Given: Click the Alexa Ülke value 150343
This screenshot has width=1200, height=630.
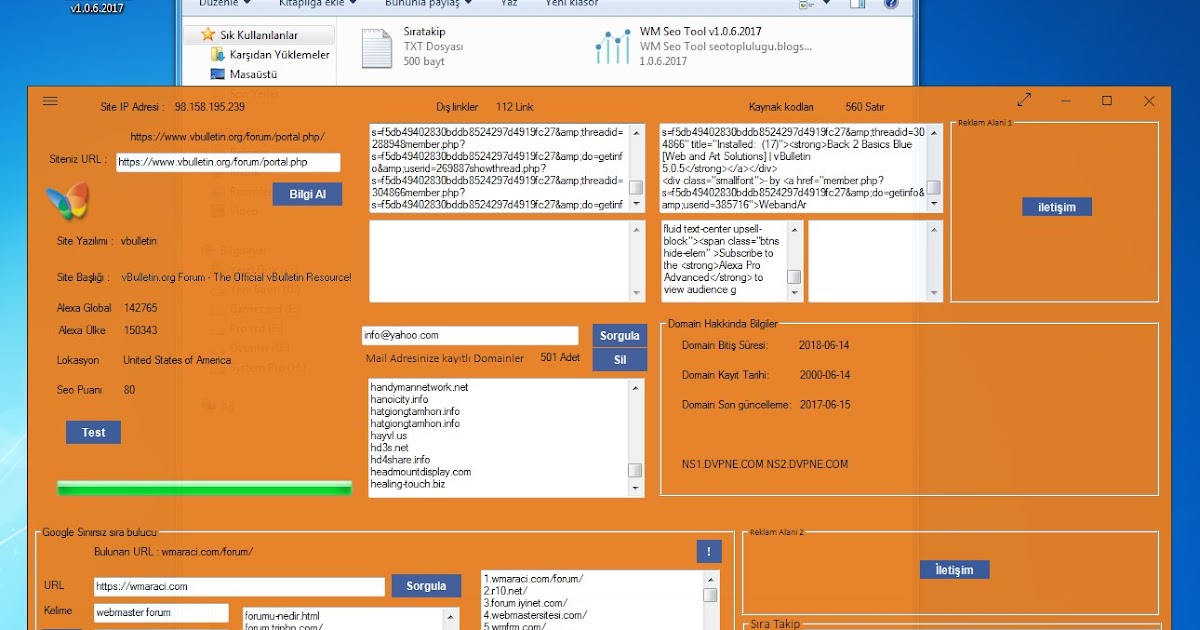Looking at the screenshot, I should [x=141, y=330].
